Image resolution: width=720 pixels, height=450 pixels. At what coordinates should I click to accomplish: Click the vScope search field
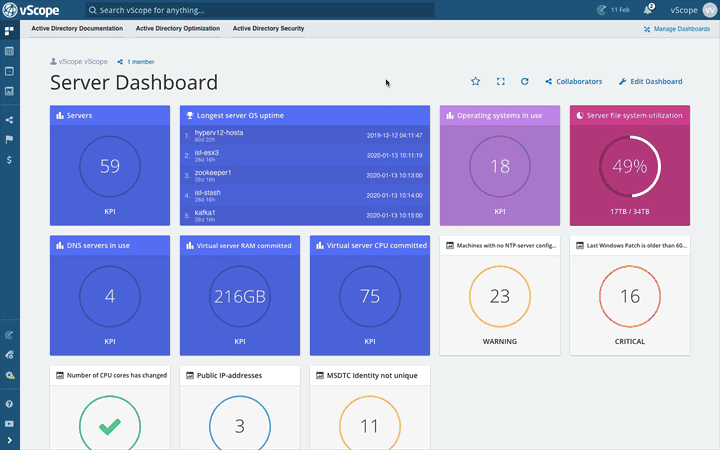tap(260, 10)
